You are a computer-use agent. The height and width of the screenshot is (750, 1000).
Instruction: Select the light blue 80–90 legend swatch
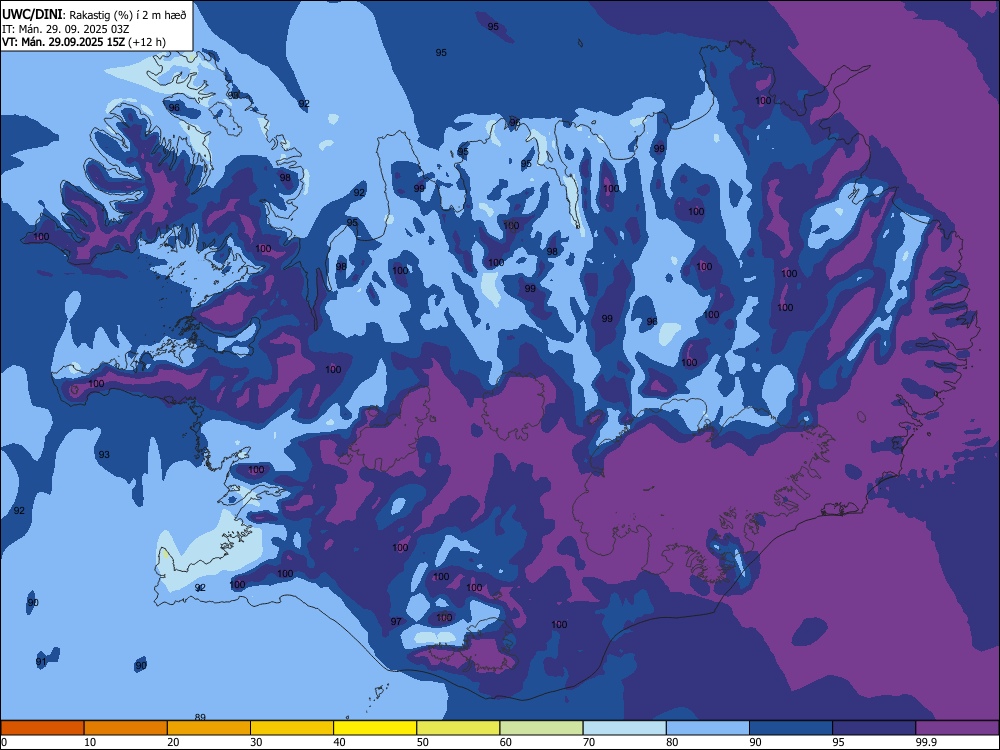click(x=708, y=728)
